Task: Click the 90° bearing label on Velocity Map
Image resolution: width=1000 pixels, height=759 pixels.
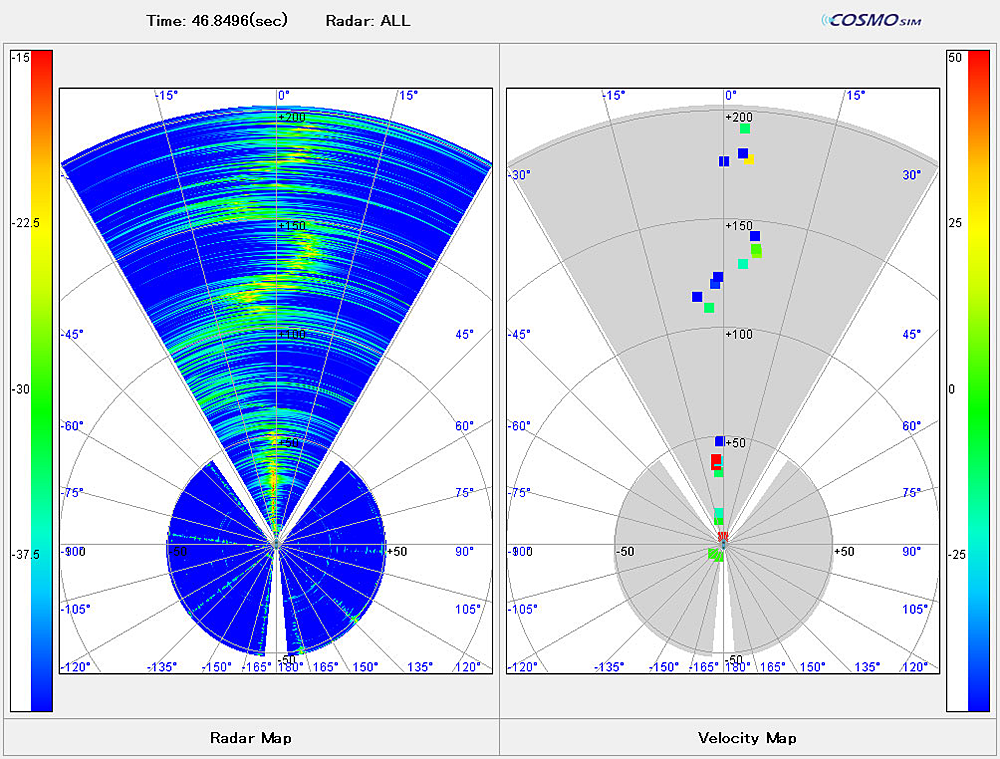Action: (x=912, y=552)
